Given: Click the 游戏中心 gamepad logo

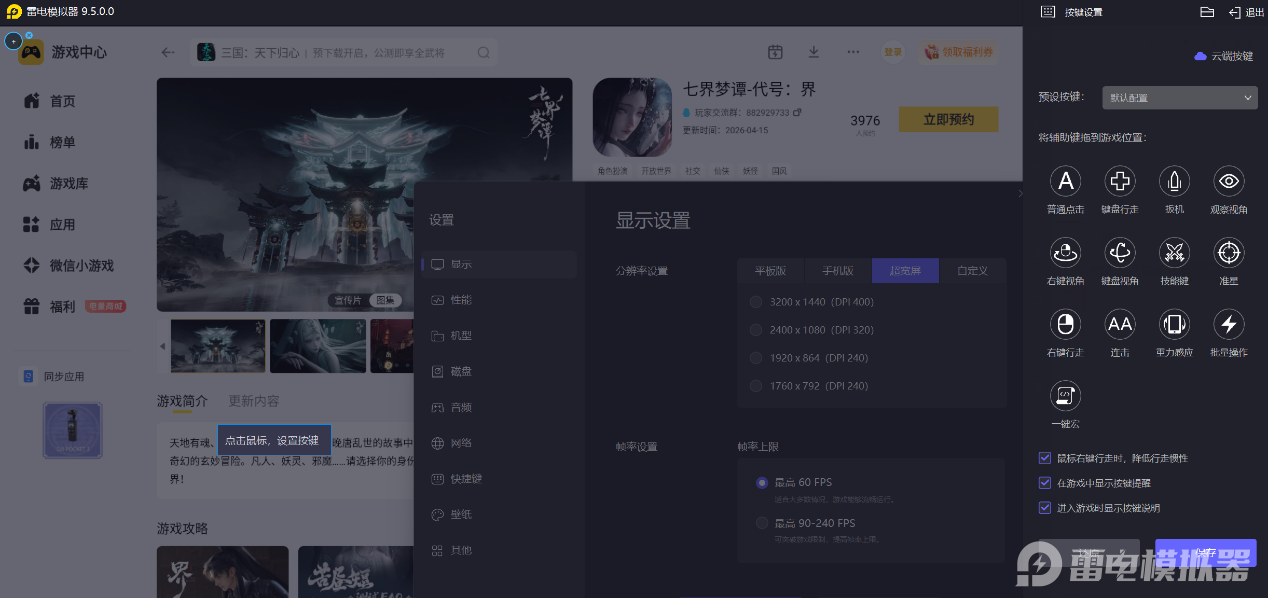Looking at the screenshot, I should [30, 52].
